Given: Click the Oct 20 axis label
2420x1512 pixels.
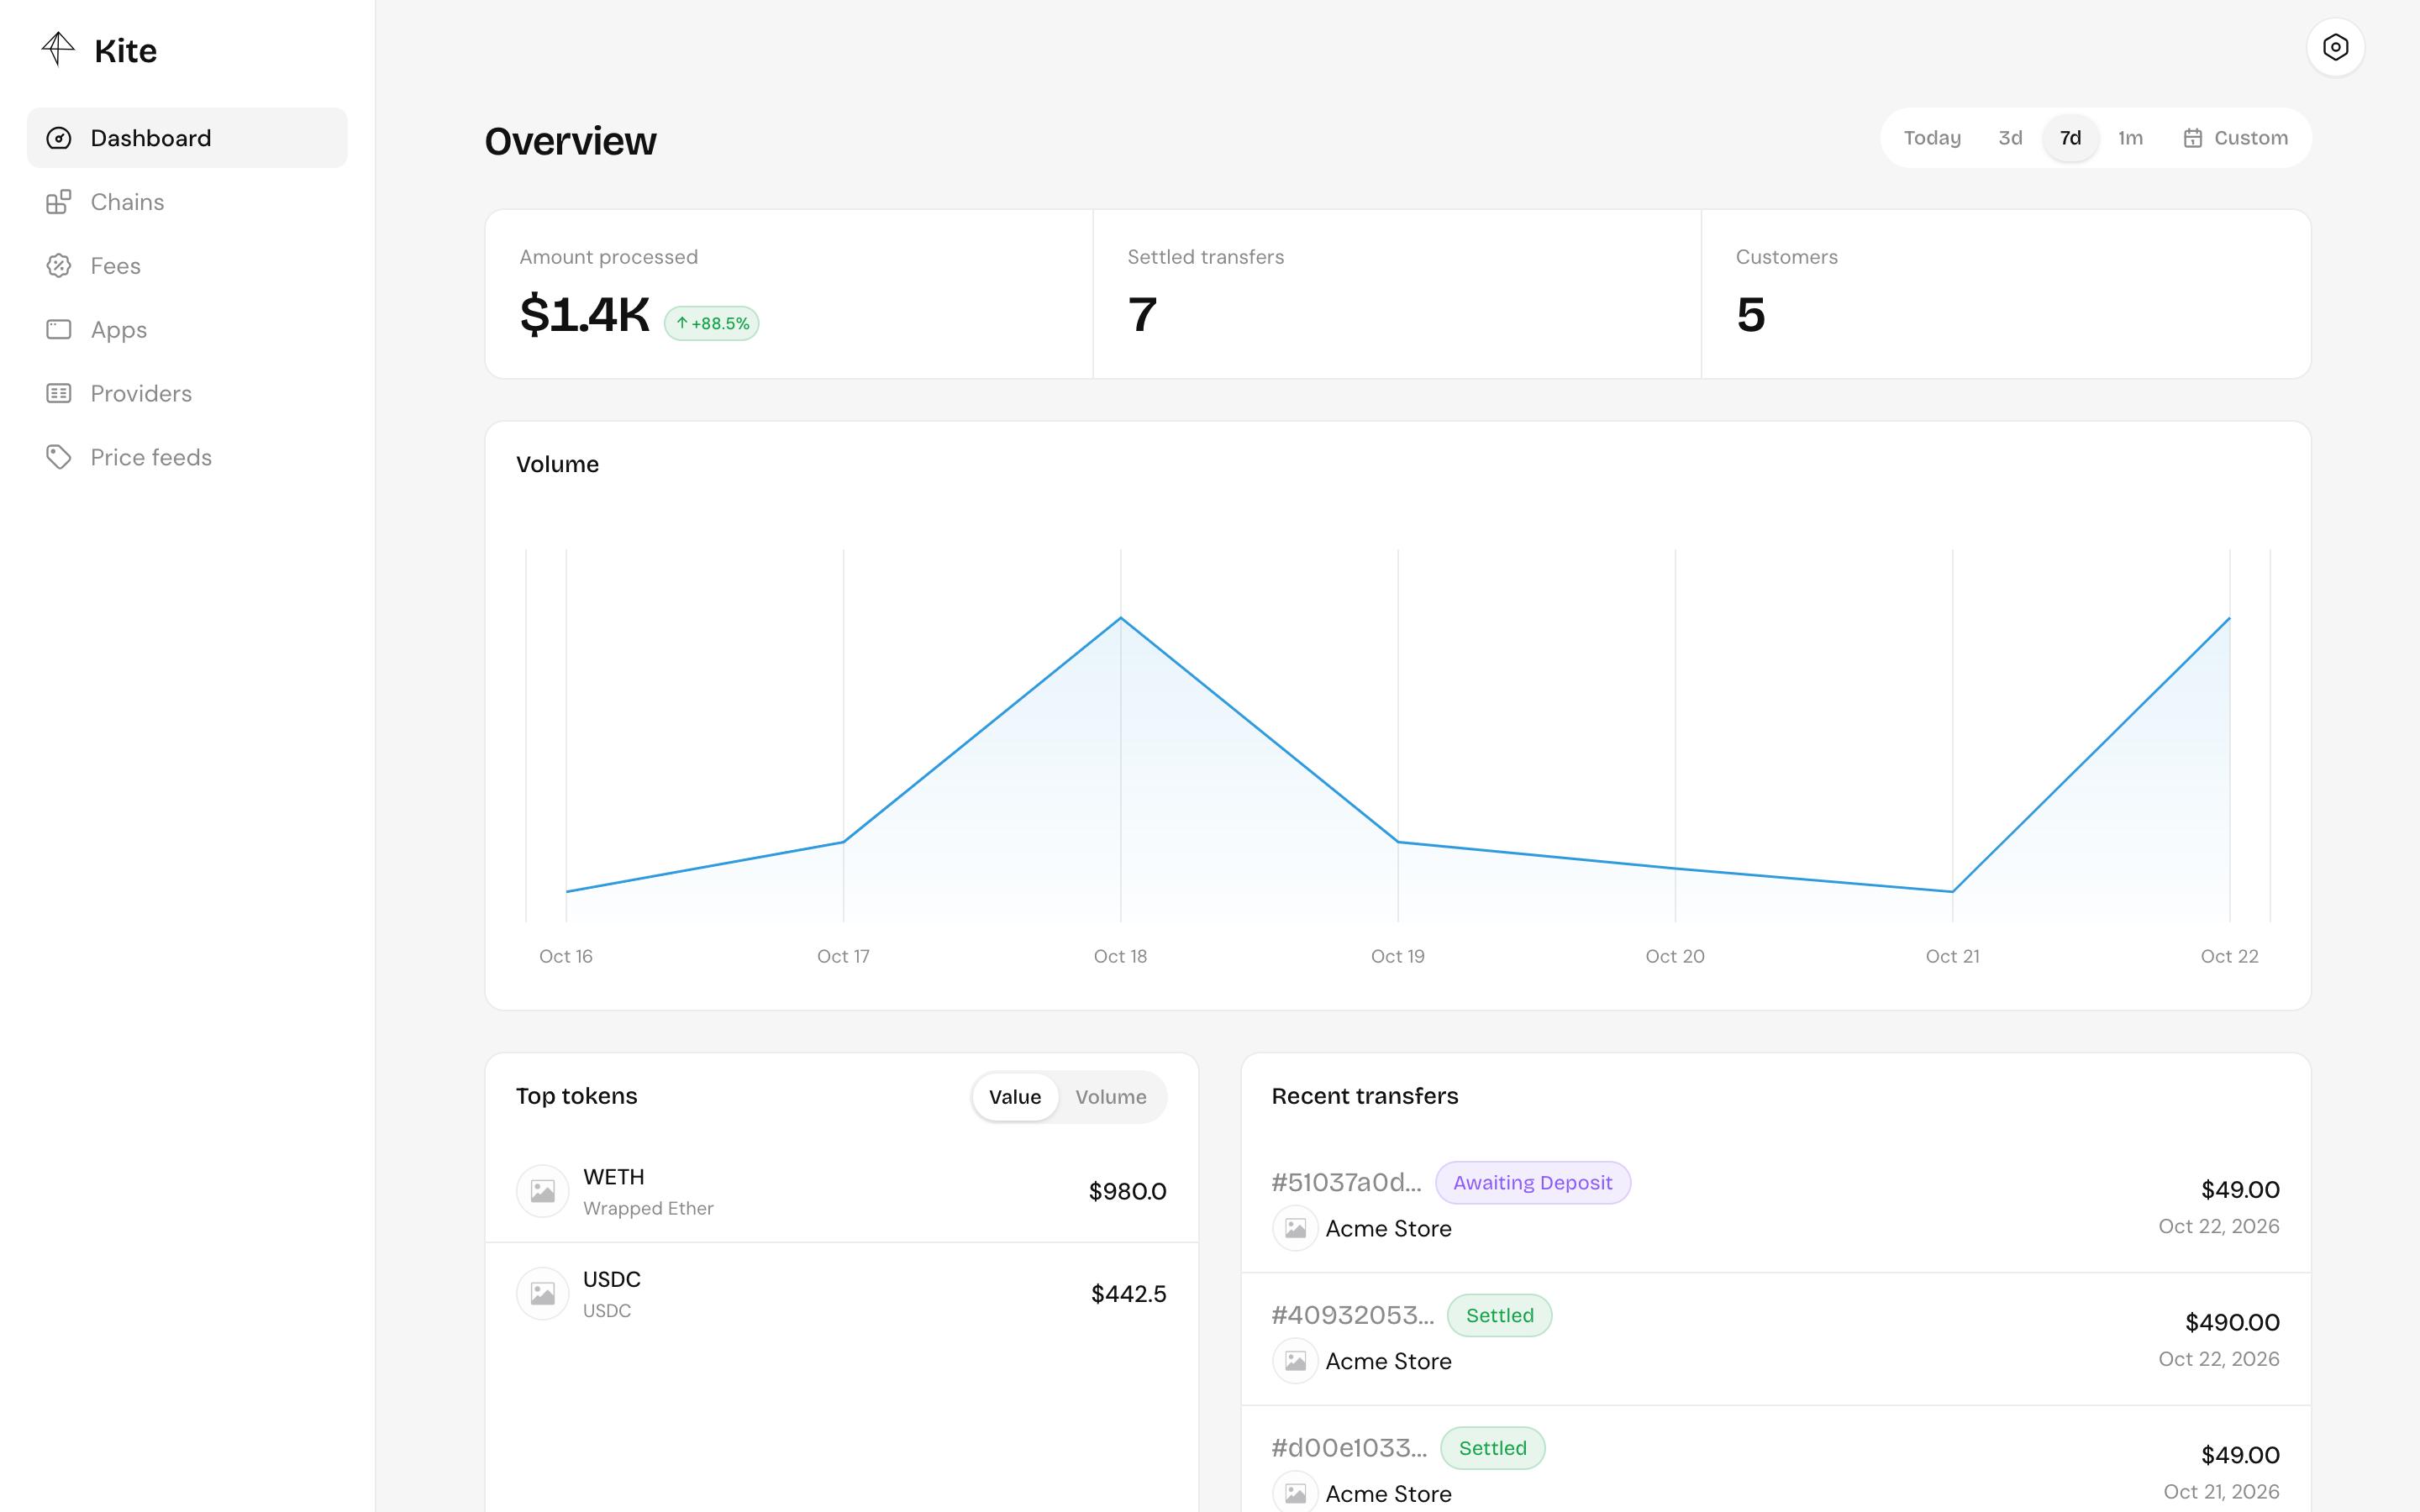Looking at the screenshot, I should pos(1675,957).
